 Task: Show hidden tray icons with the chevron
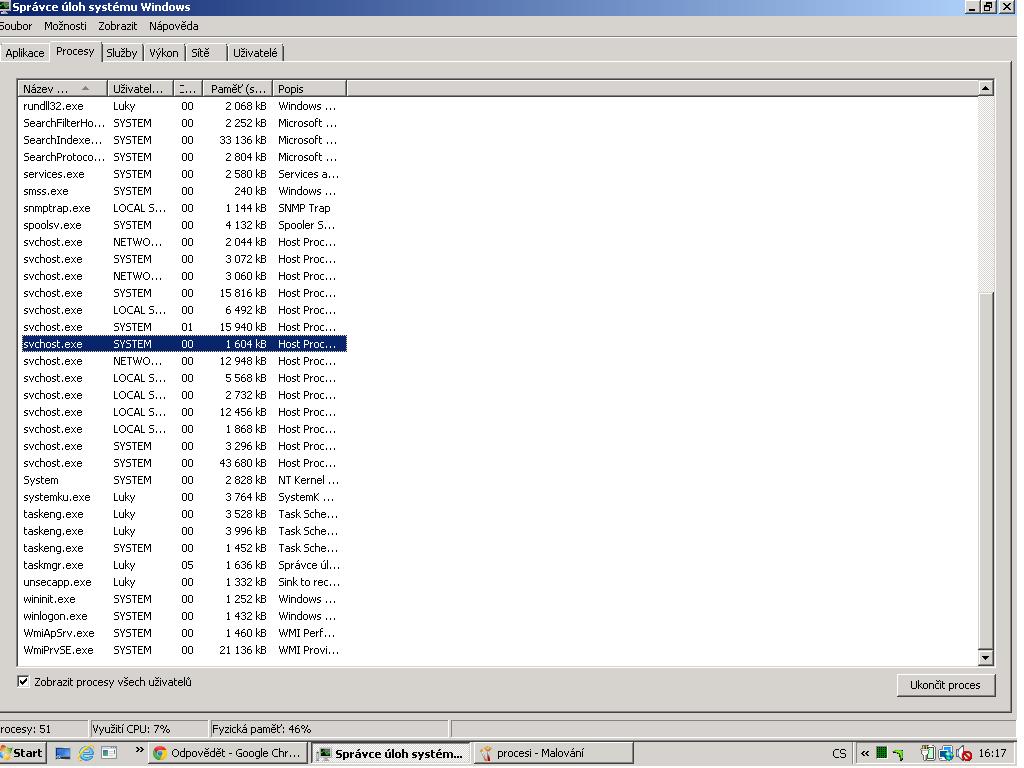click(x=865, y=753)
